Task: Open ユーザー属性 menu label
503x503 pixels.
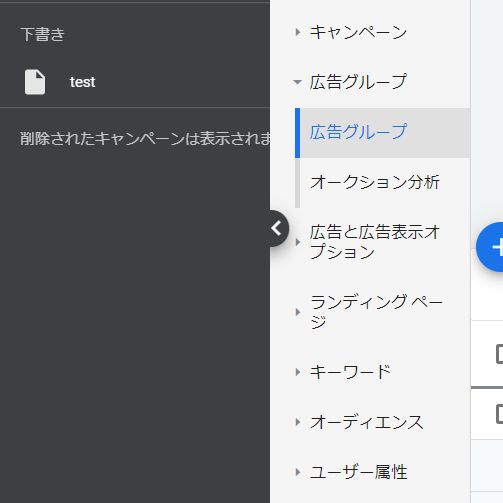Action: click(x=359, y=472)
